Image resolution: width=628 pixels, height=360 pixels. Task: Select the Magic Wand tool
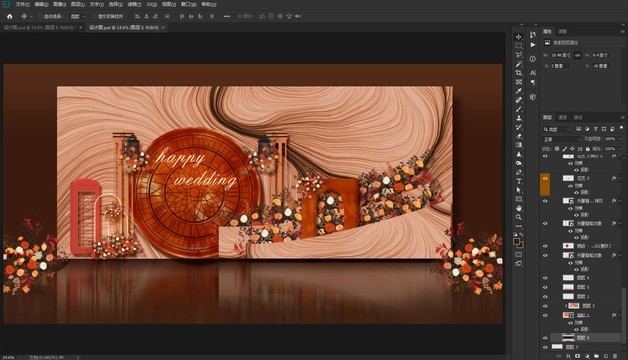519,64
